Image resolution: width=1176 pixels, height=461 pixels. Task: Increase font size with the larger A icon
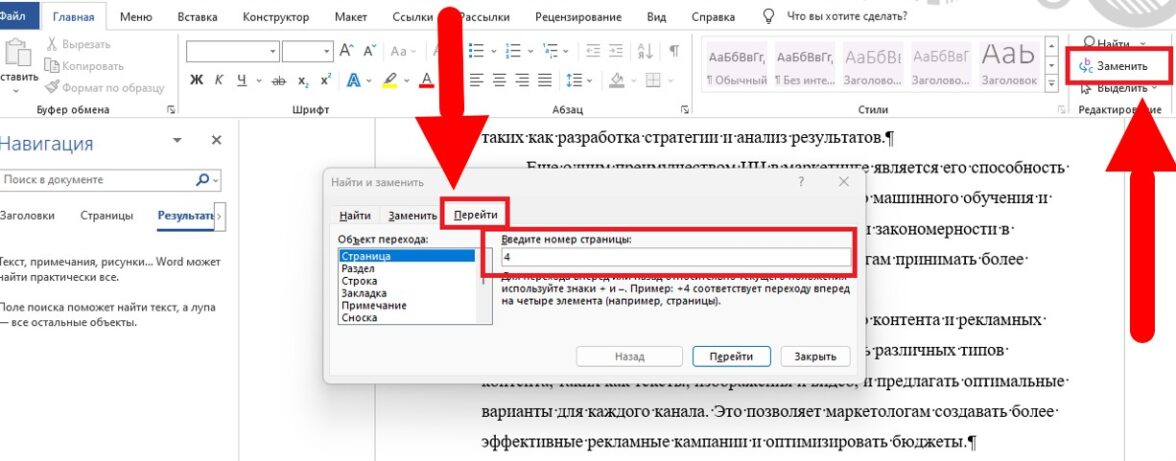(346, 51)
